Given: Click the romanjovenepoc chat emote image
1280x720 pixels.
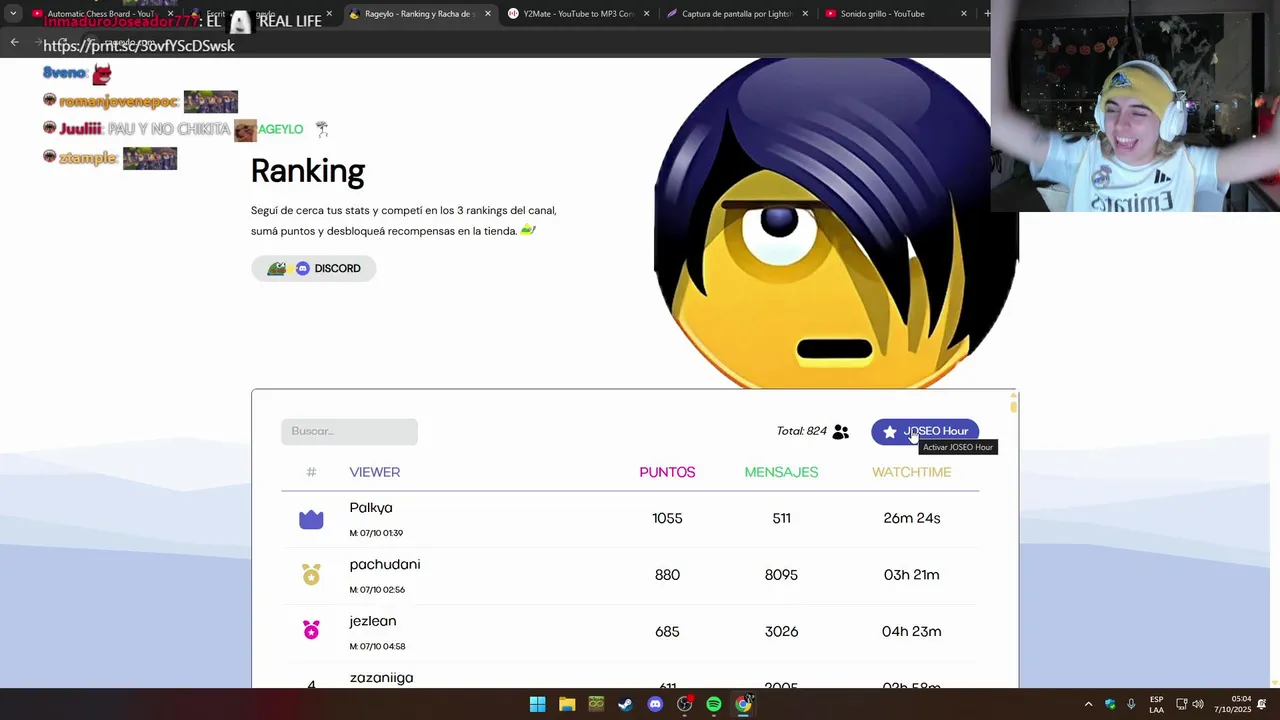Looking at the screenshot, I should point(210,101).
